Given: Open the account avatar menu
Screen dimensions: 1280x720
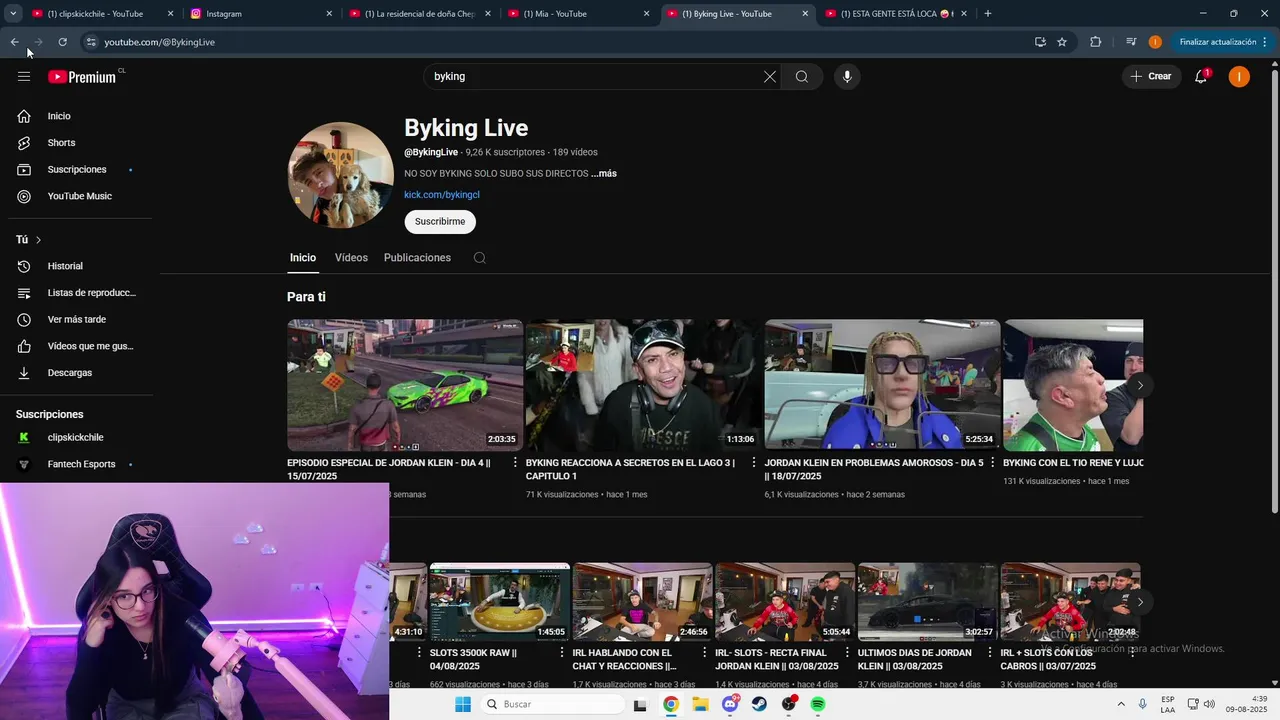Looking at the screenshot, I should pos(1239,76).
